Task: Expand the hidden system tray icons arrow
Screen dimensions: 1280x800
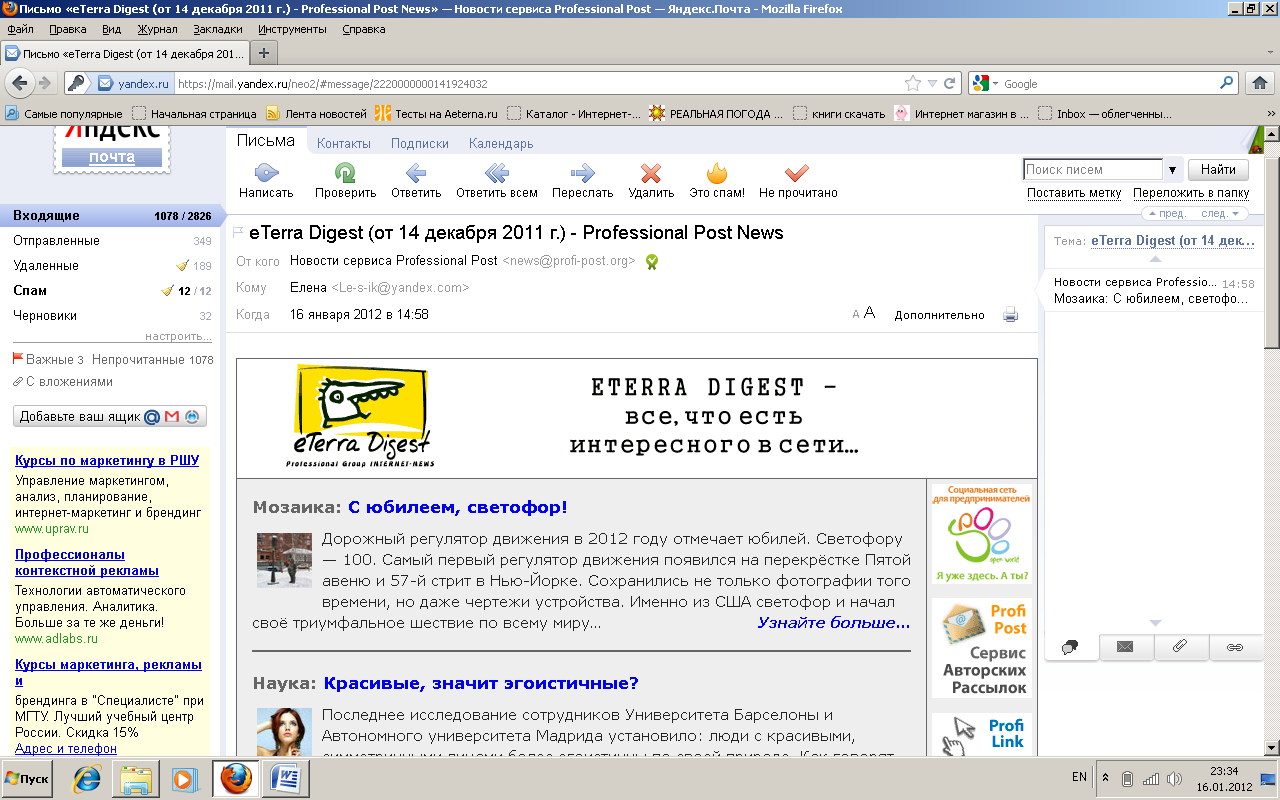Action: pyautogui.click(x=1105, y=777)
